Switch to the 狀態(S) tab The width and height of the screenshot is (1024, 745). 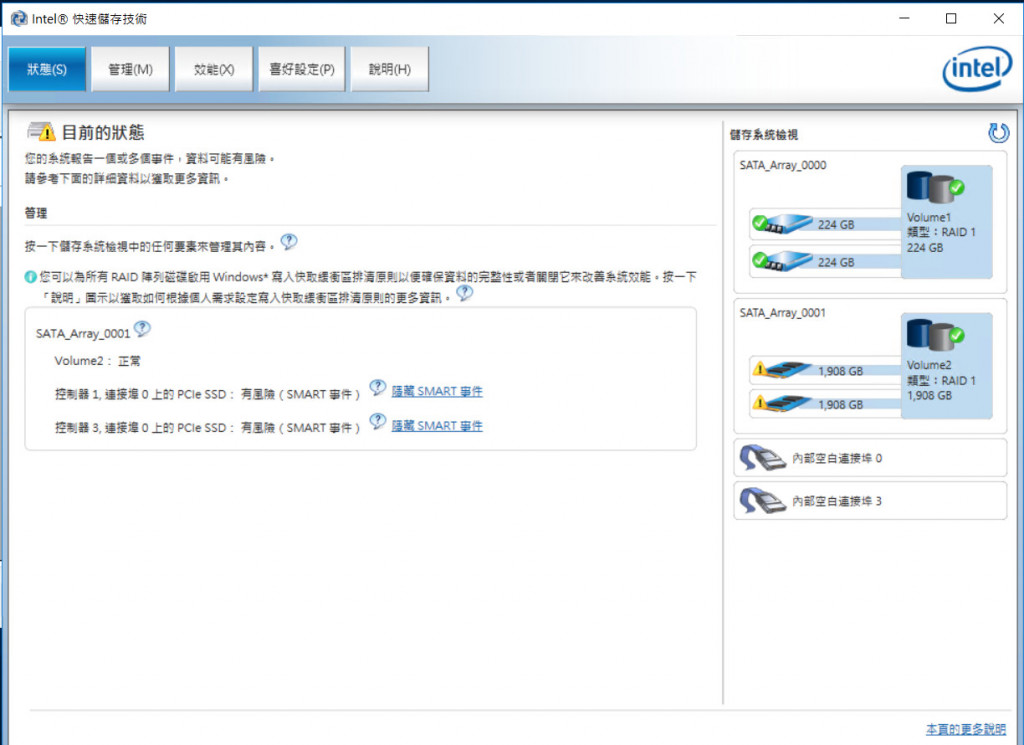pyautogui.click(x=47, y=69)
